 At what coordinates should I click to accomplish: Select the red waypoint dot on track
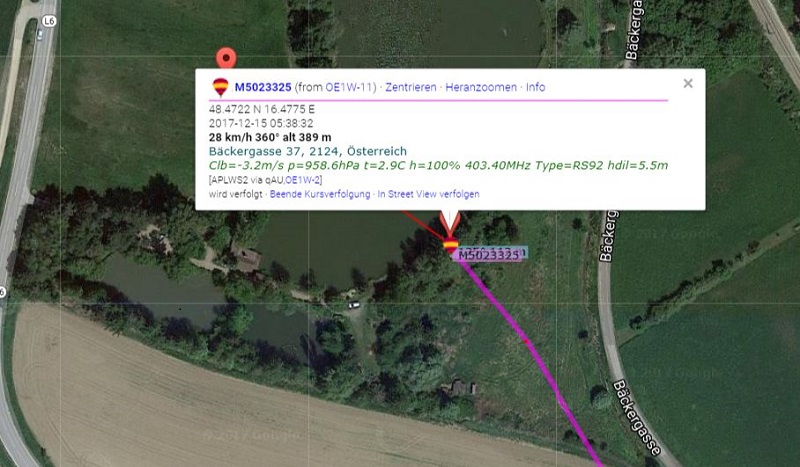pyautogui.click(x=526, y=340)
